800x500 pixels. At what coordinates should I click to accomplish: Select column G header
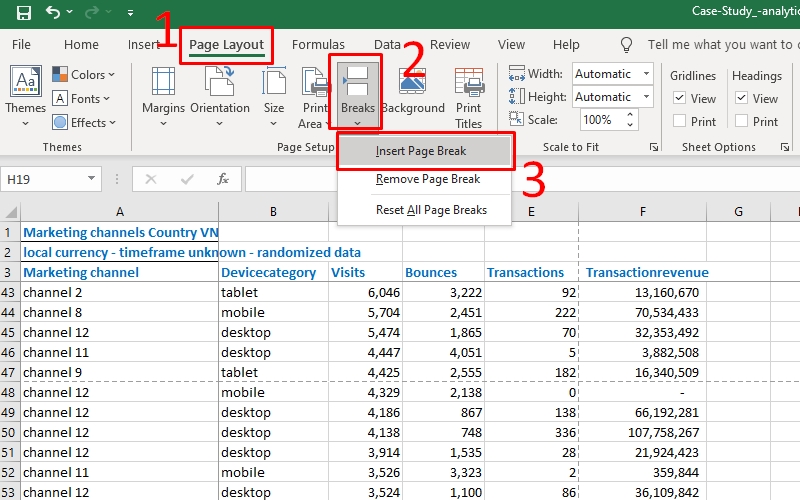coord(738,212)
